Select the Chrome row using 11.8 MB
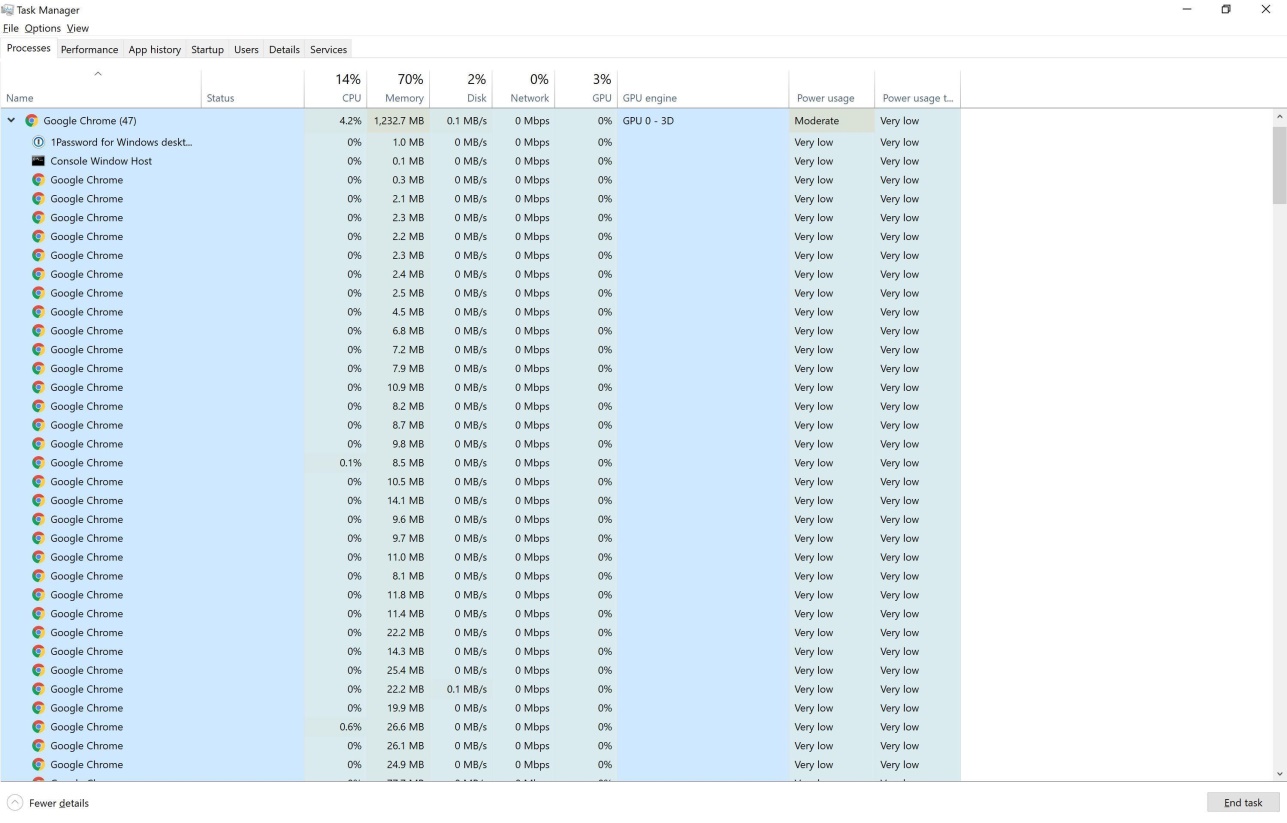Viewport: 1287px width, 823px height. (480, 595)
